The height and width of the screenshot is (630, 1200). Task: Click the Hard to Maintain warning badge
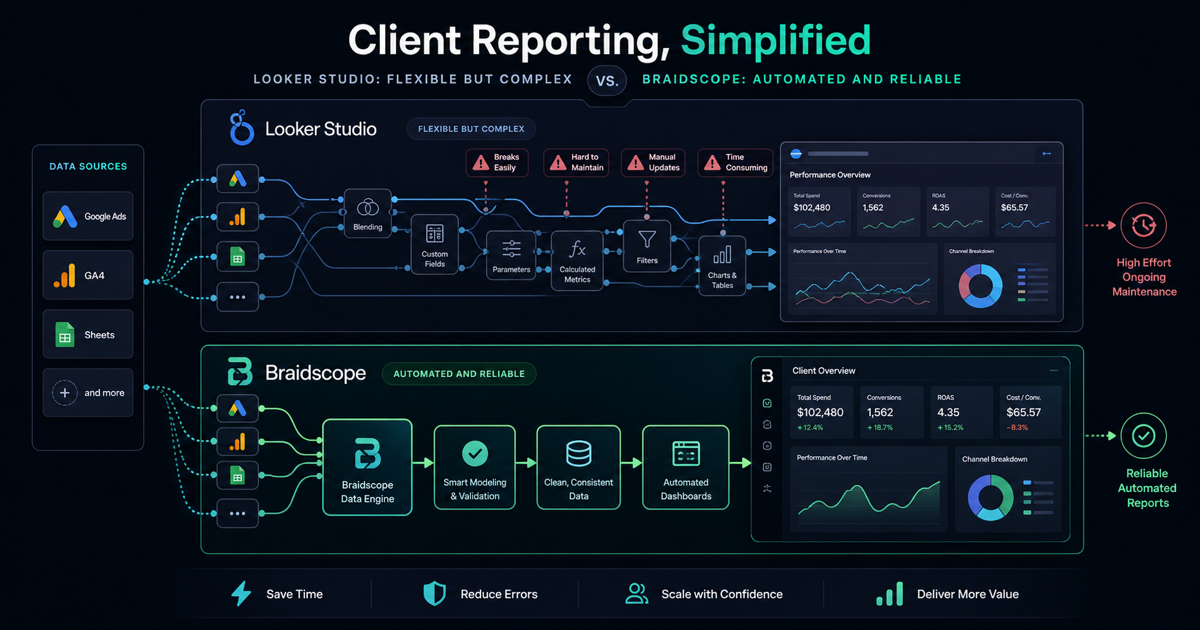[x=575, y=163]
